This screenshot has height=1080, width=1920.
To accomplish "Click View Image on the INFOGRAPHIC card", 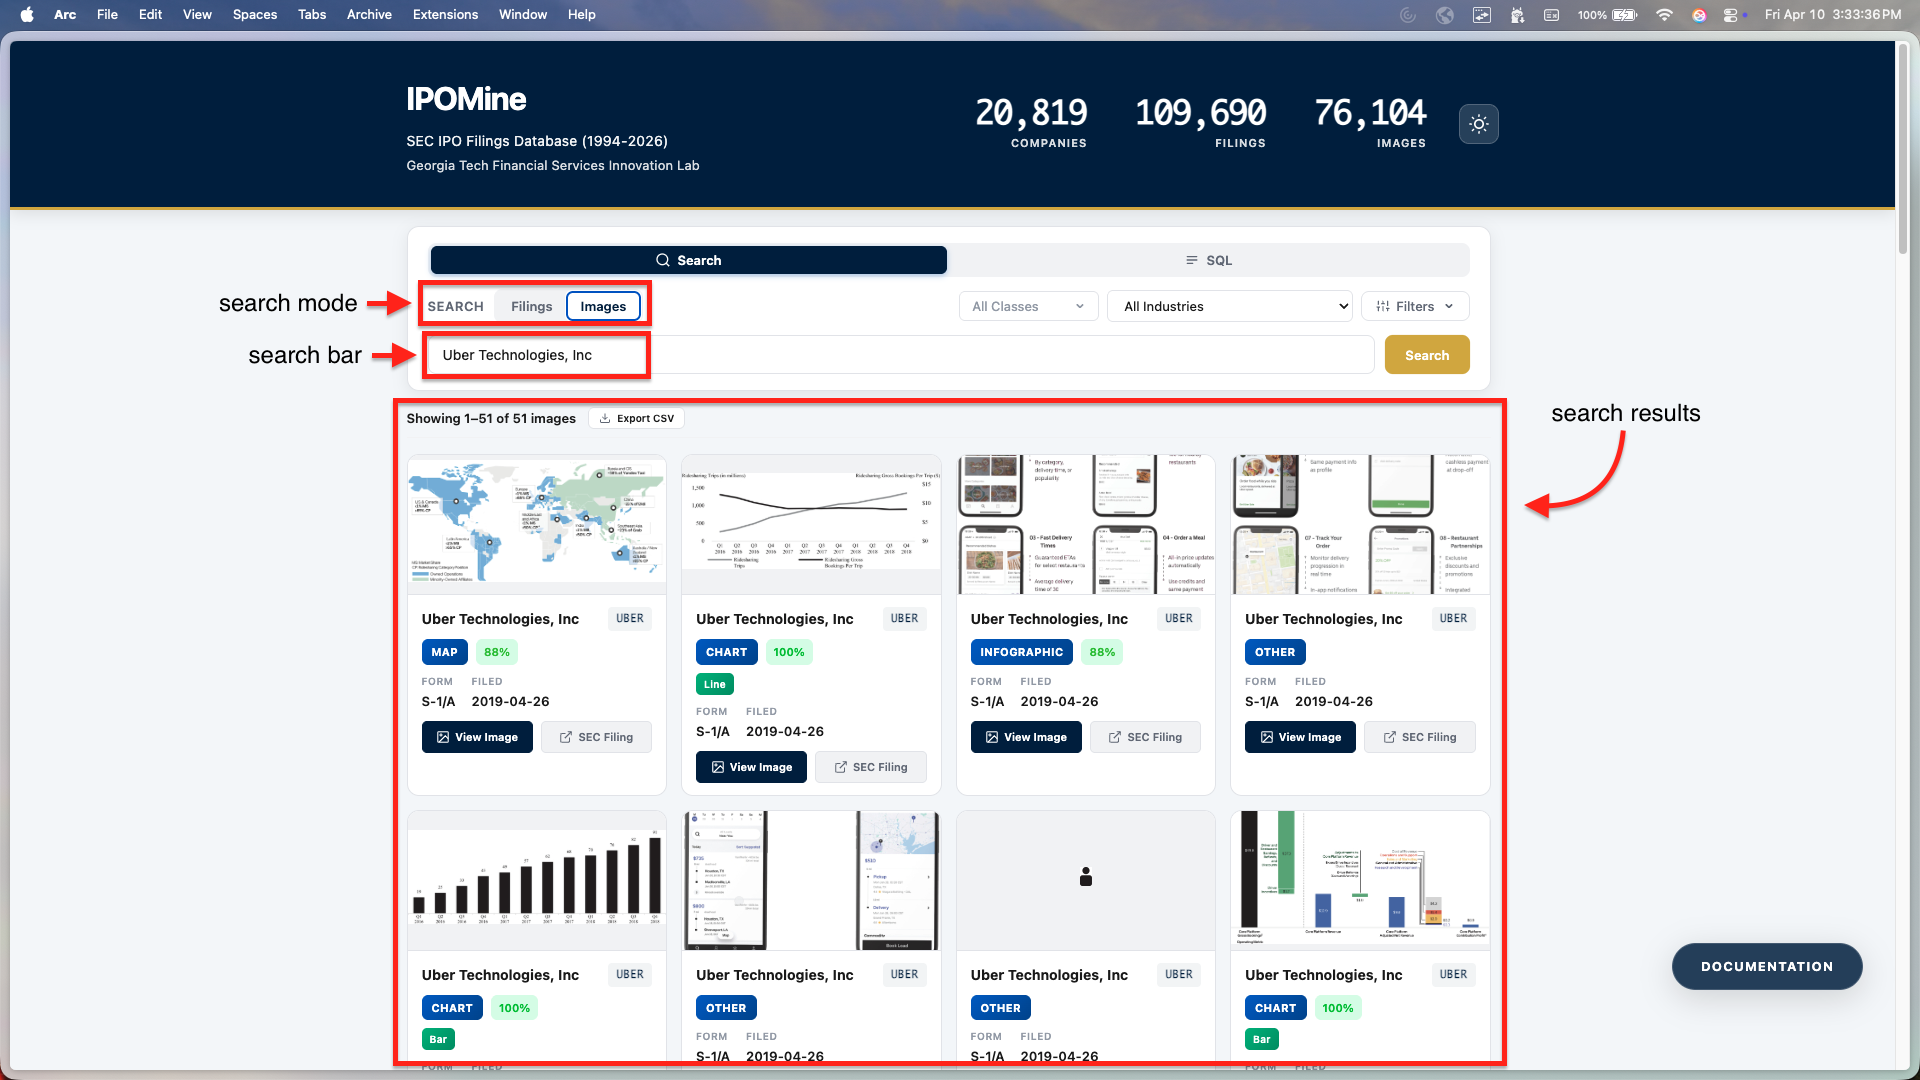I will (1026, 737).
